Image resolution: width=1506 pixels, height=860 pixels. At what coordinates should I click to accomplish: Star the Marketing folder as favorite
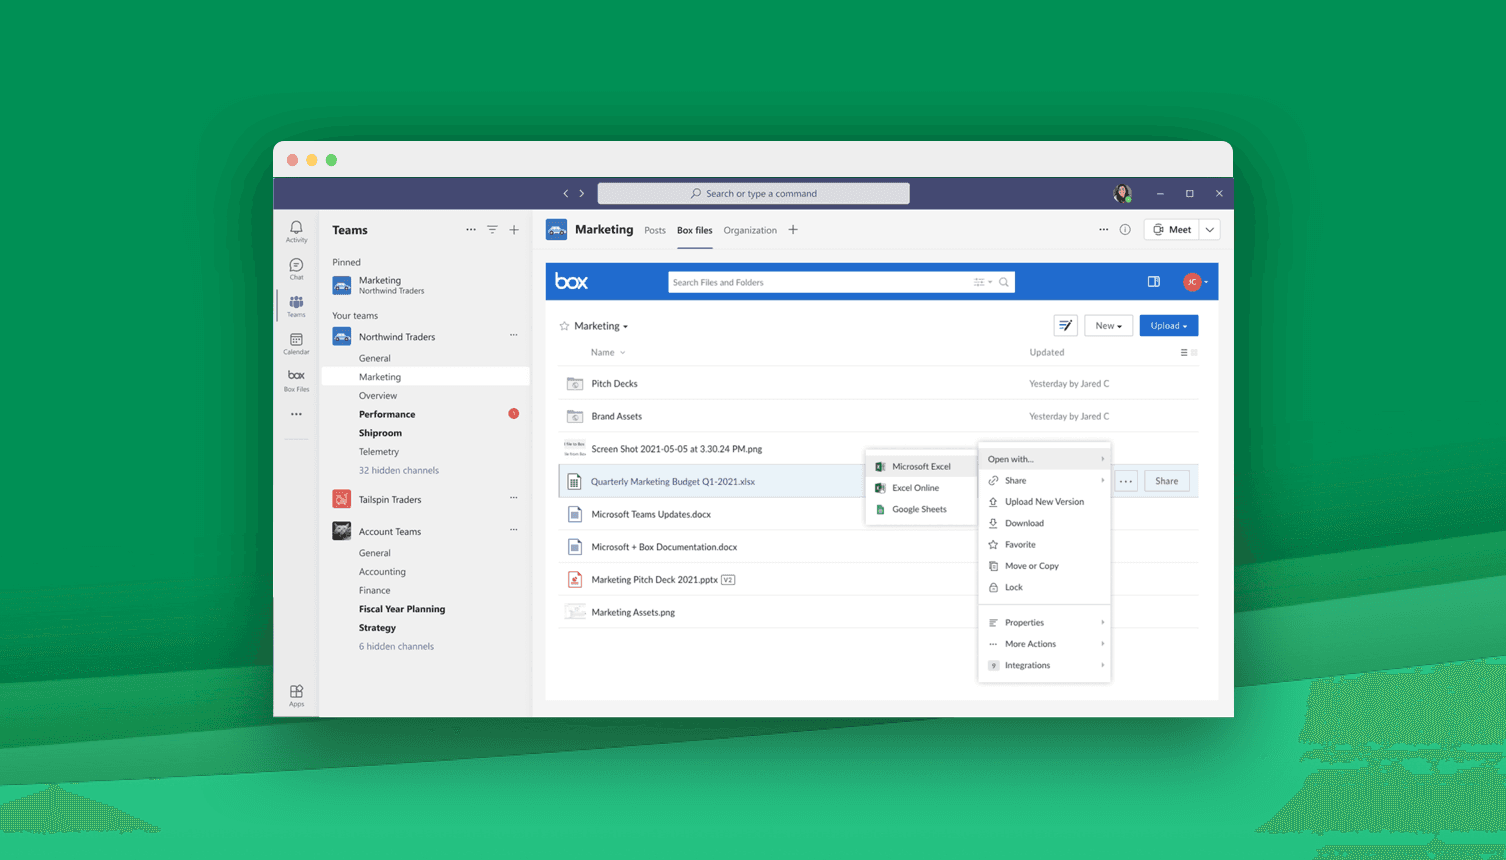564,326
